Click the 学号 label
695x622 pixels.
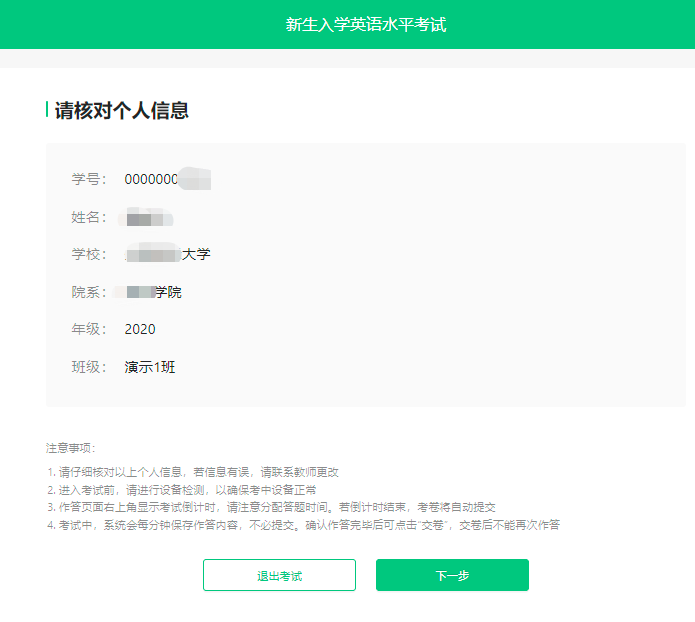88,179
